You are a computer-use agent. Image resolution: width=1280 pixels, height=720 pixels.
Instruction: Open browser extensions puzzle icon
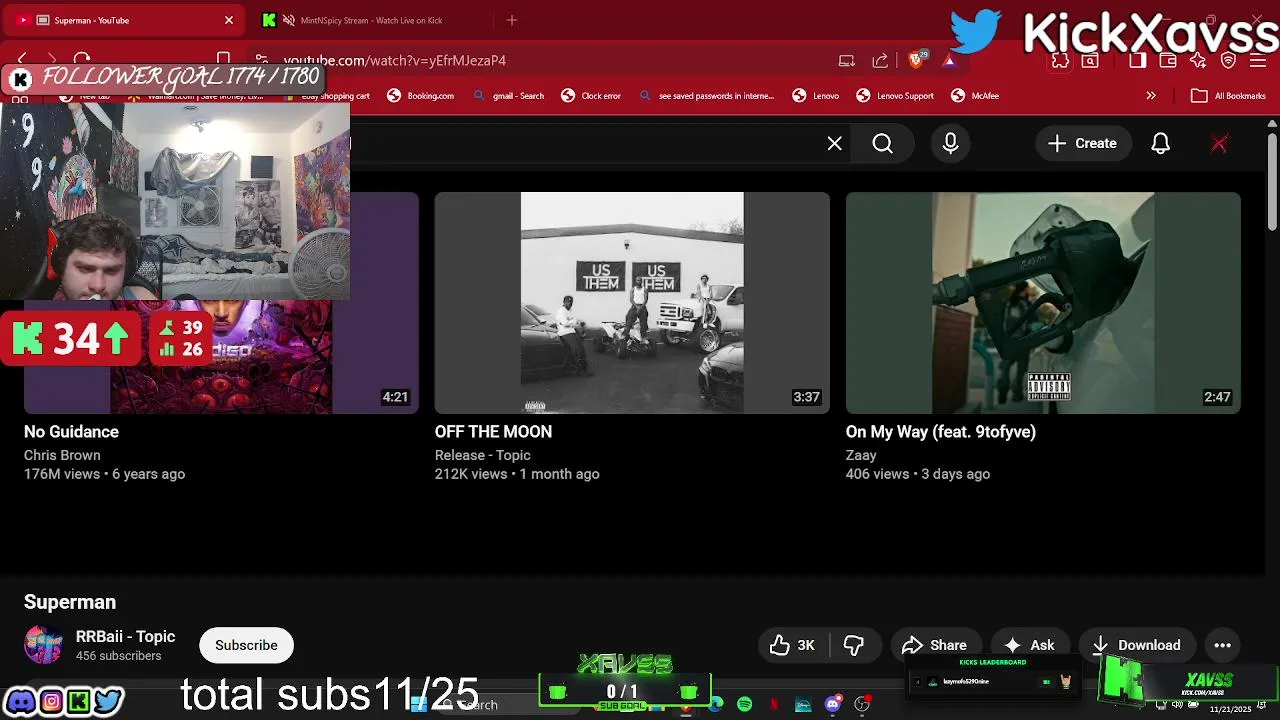pyautogui.click(x=1060, y=60)
